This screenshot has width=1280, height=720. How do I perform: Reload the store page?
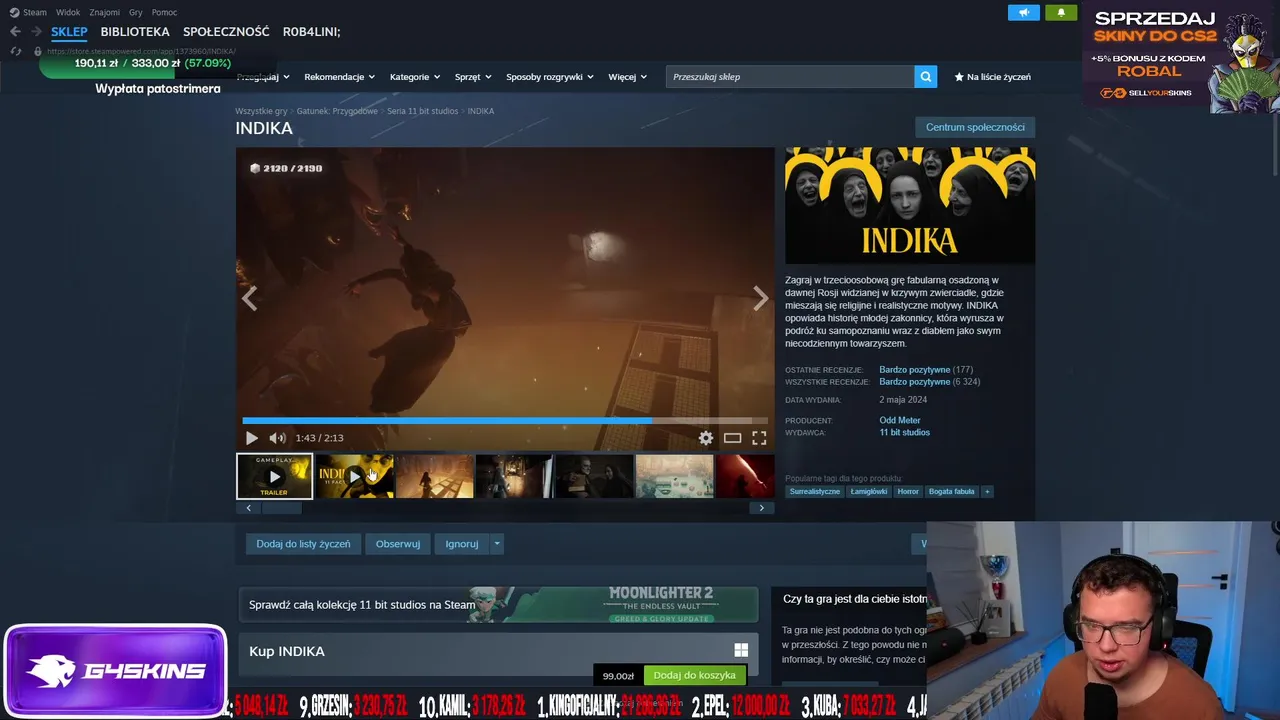[15, 51]
